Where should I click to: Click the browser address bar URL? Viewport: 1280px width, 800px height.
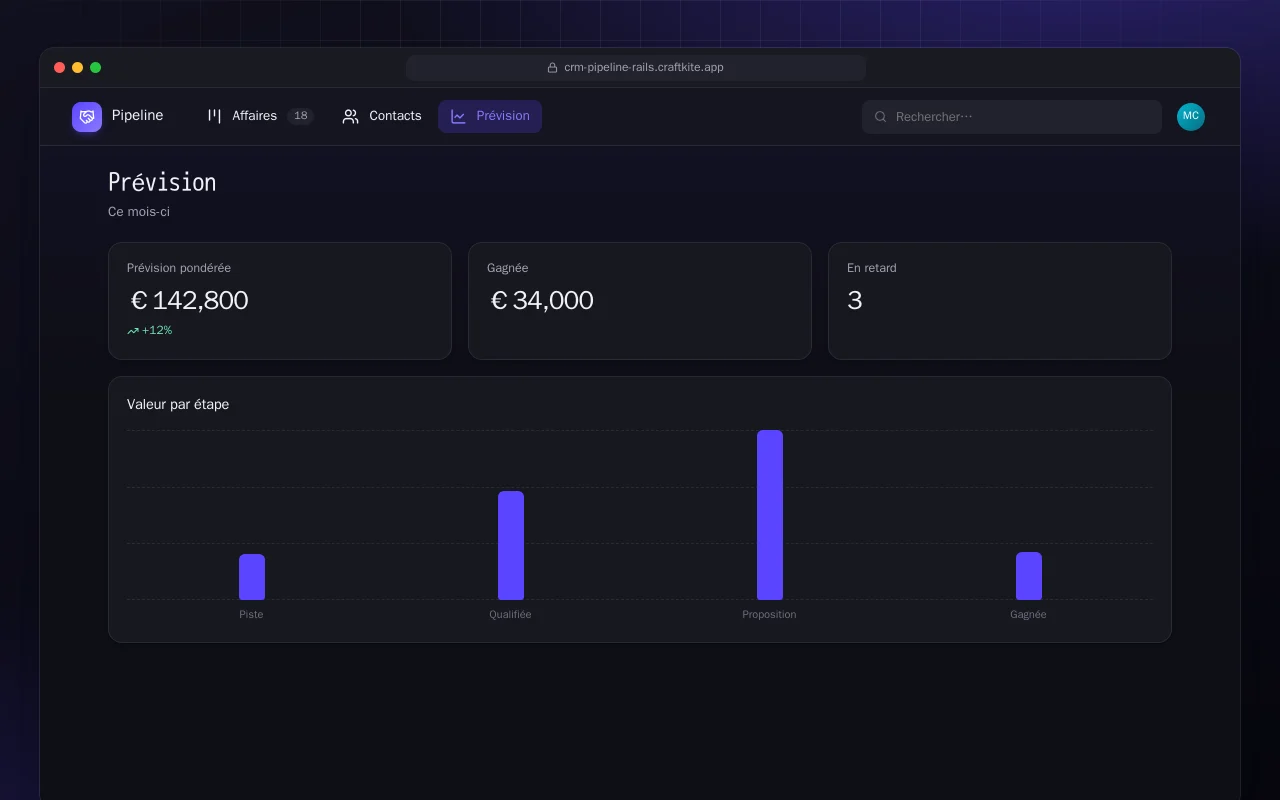point(644,68)
